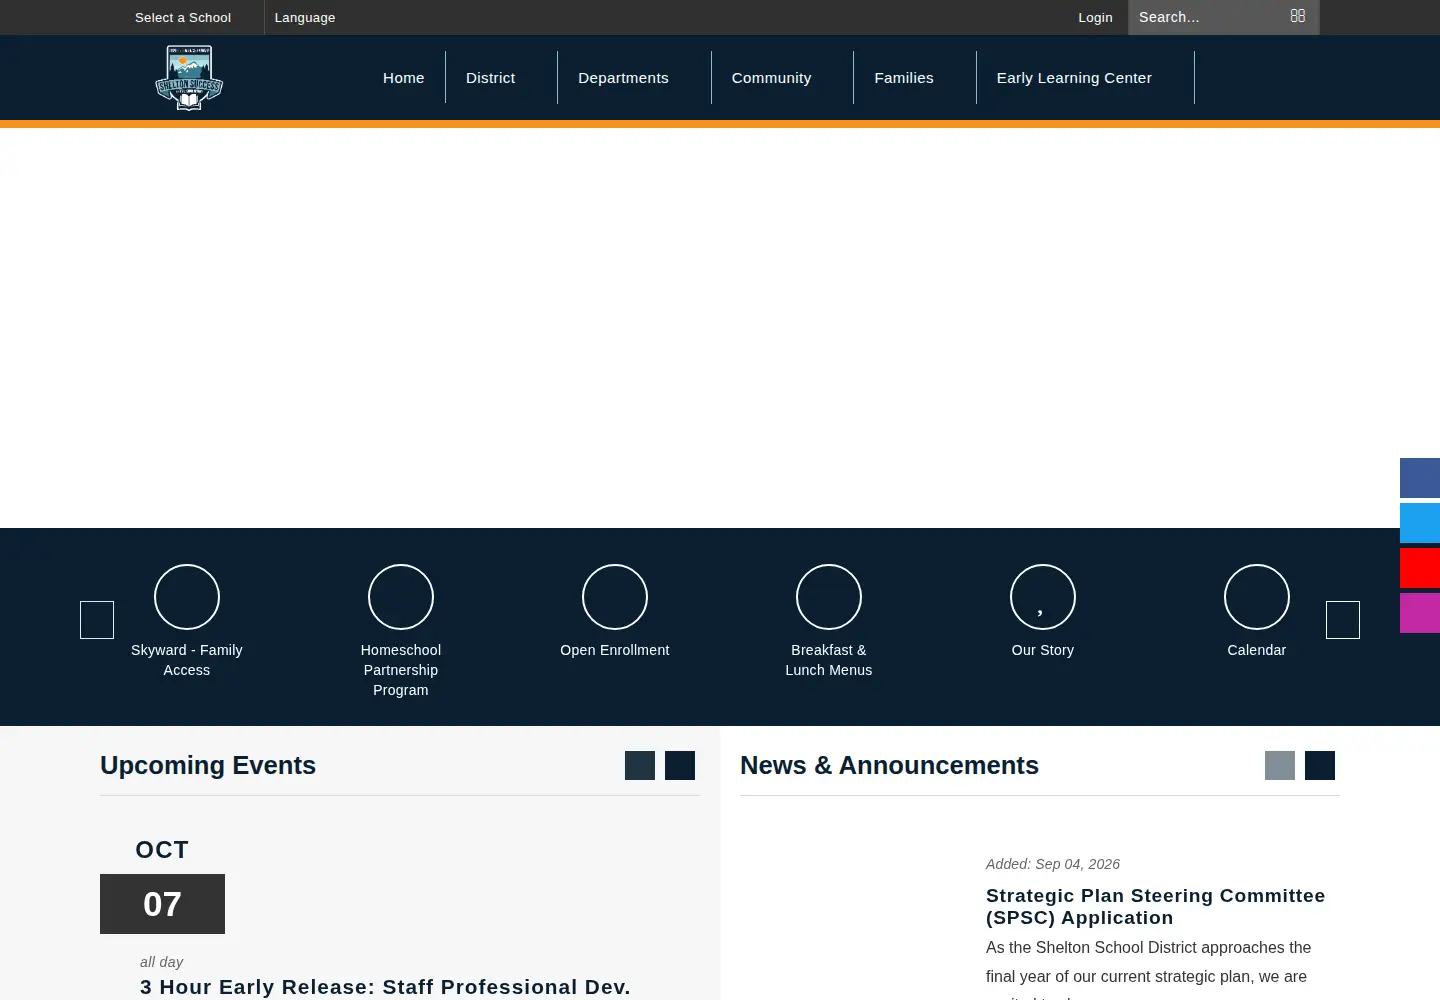Click the Open Enrollment text link
Screen dimensions: 1440x1000
pos(615,650)
